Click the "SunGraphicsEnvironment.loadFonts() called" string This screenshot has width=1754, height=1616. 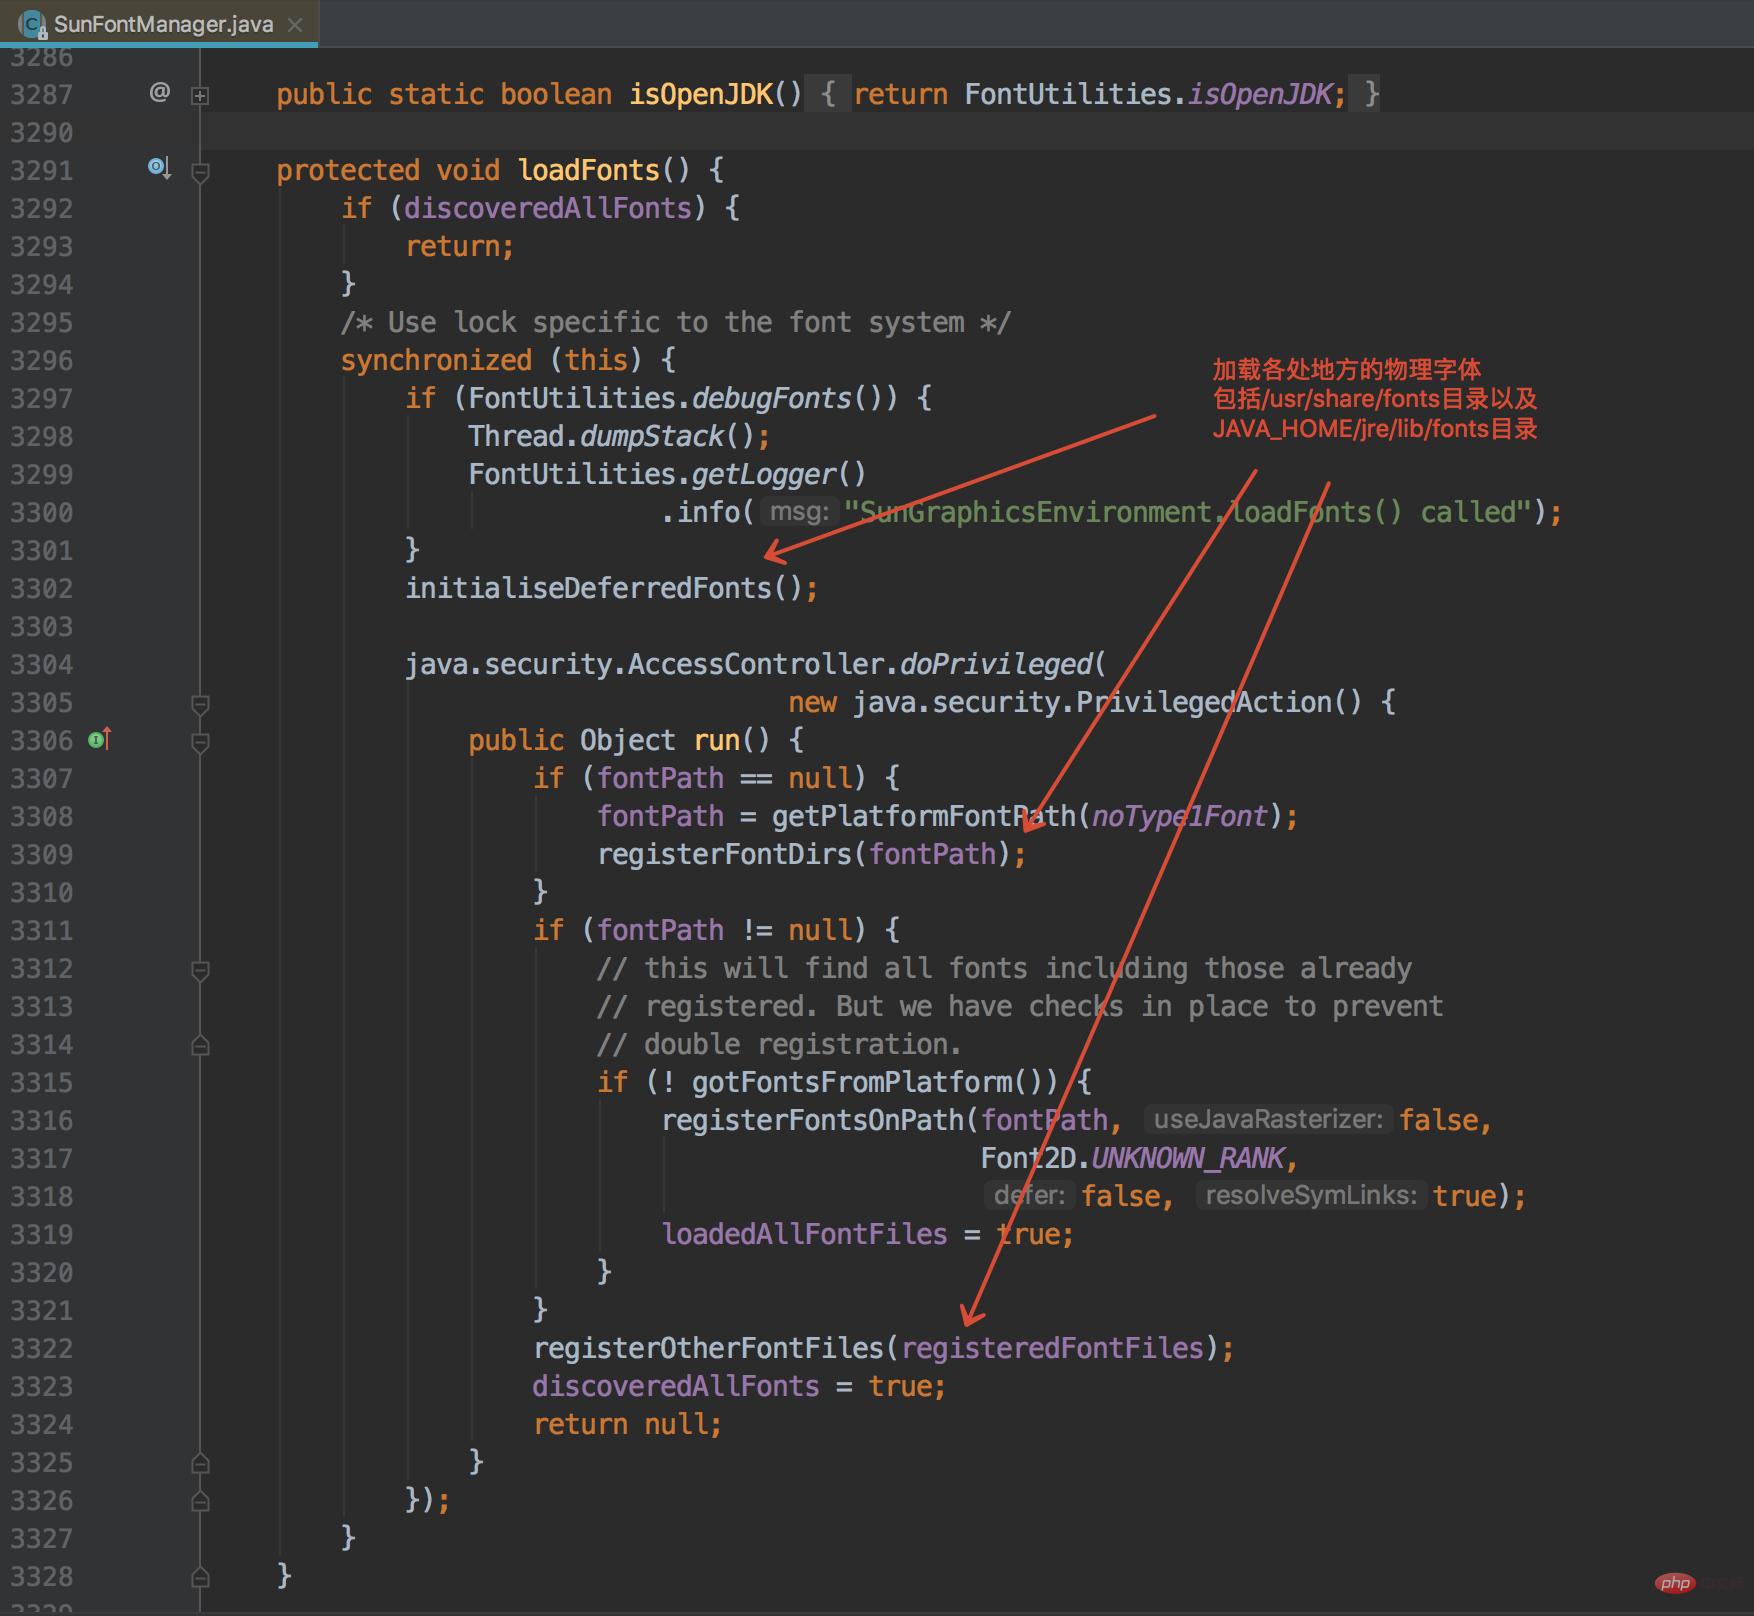[1188, 512]
